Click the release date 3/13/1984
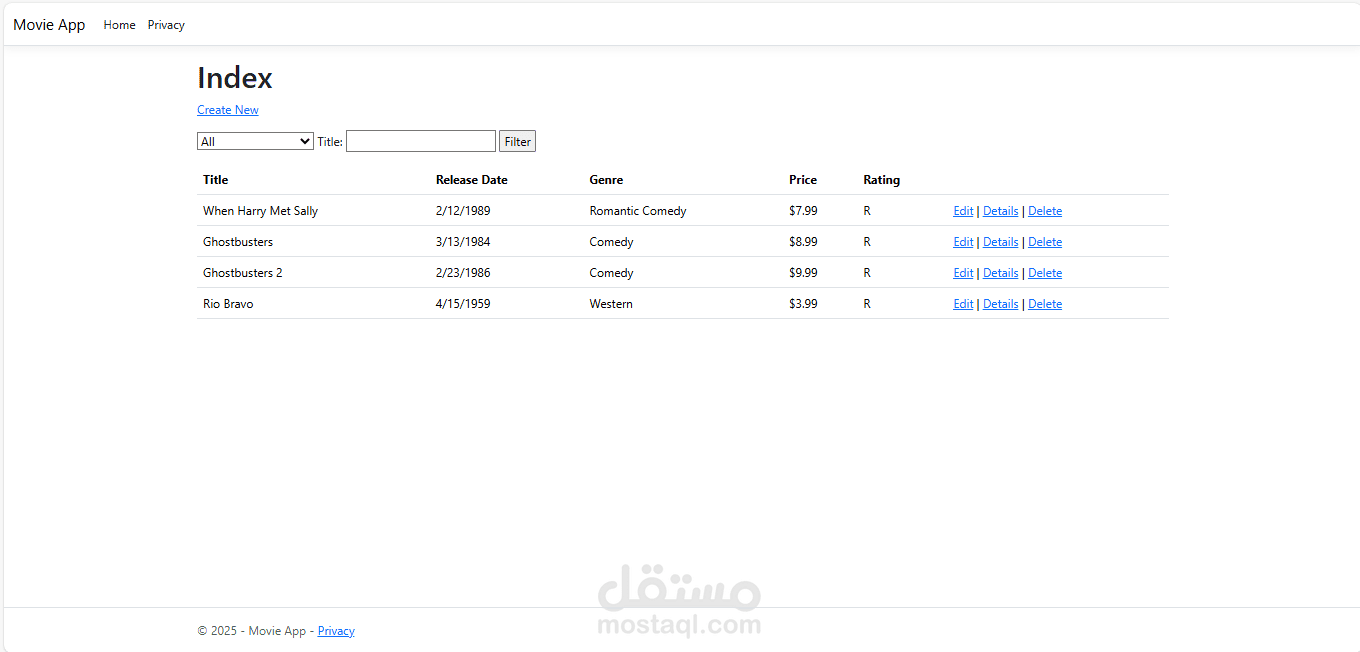 click(463, 242)
